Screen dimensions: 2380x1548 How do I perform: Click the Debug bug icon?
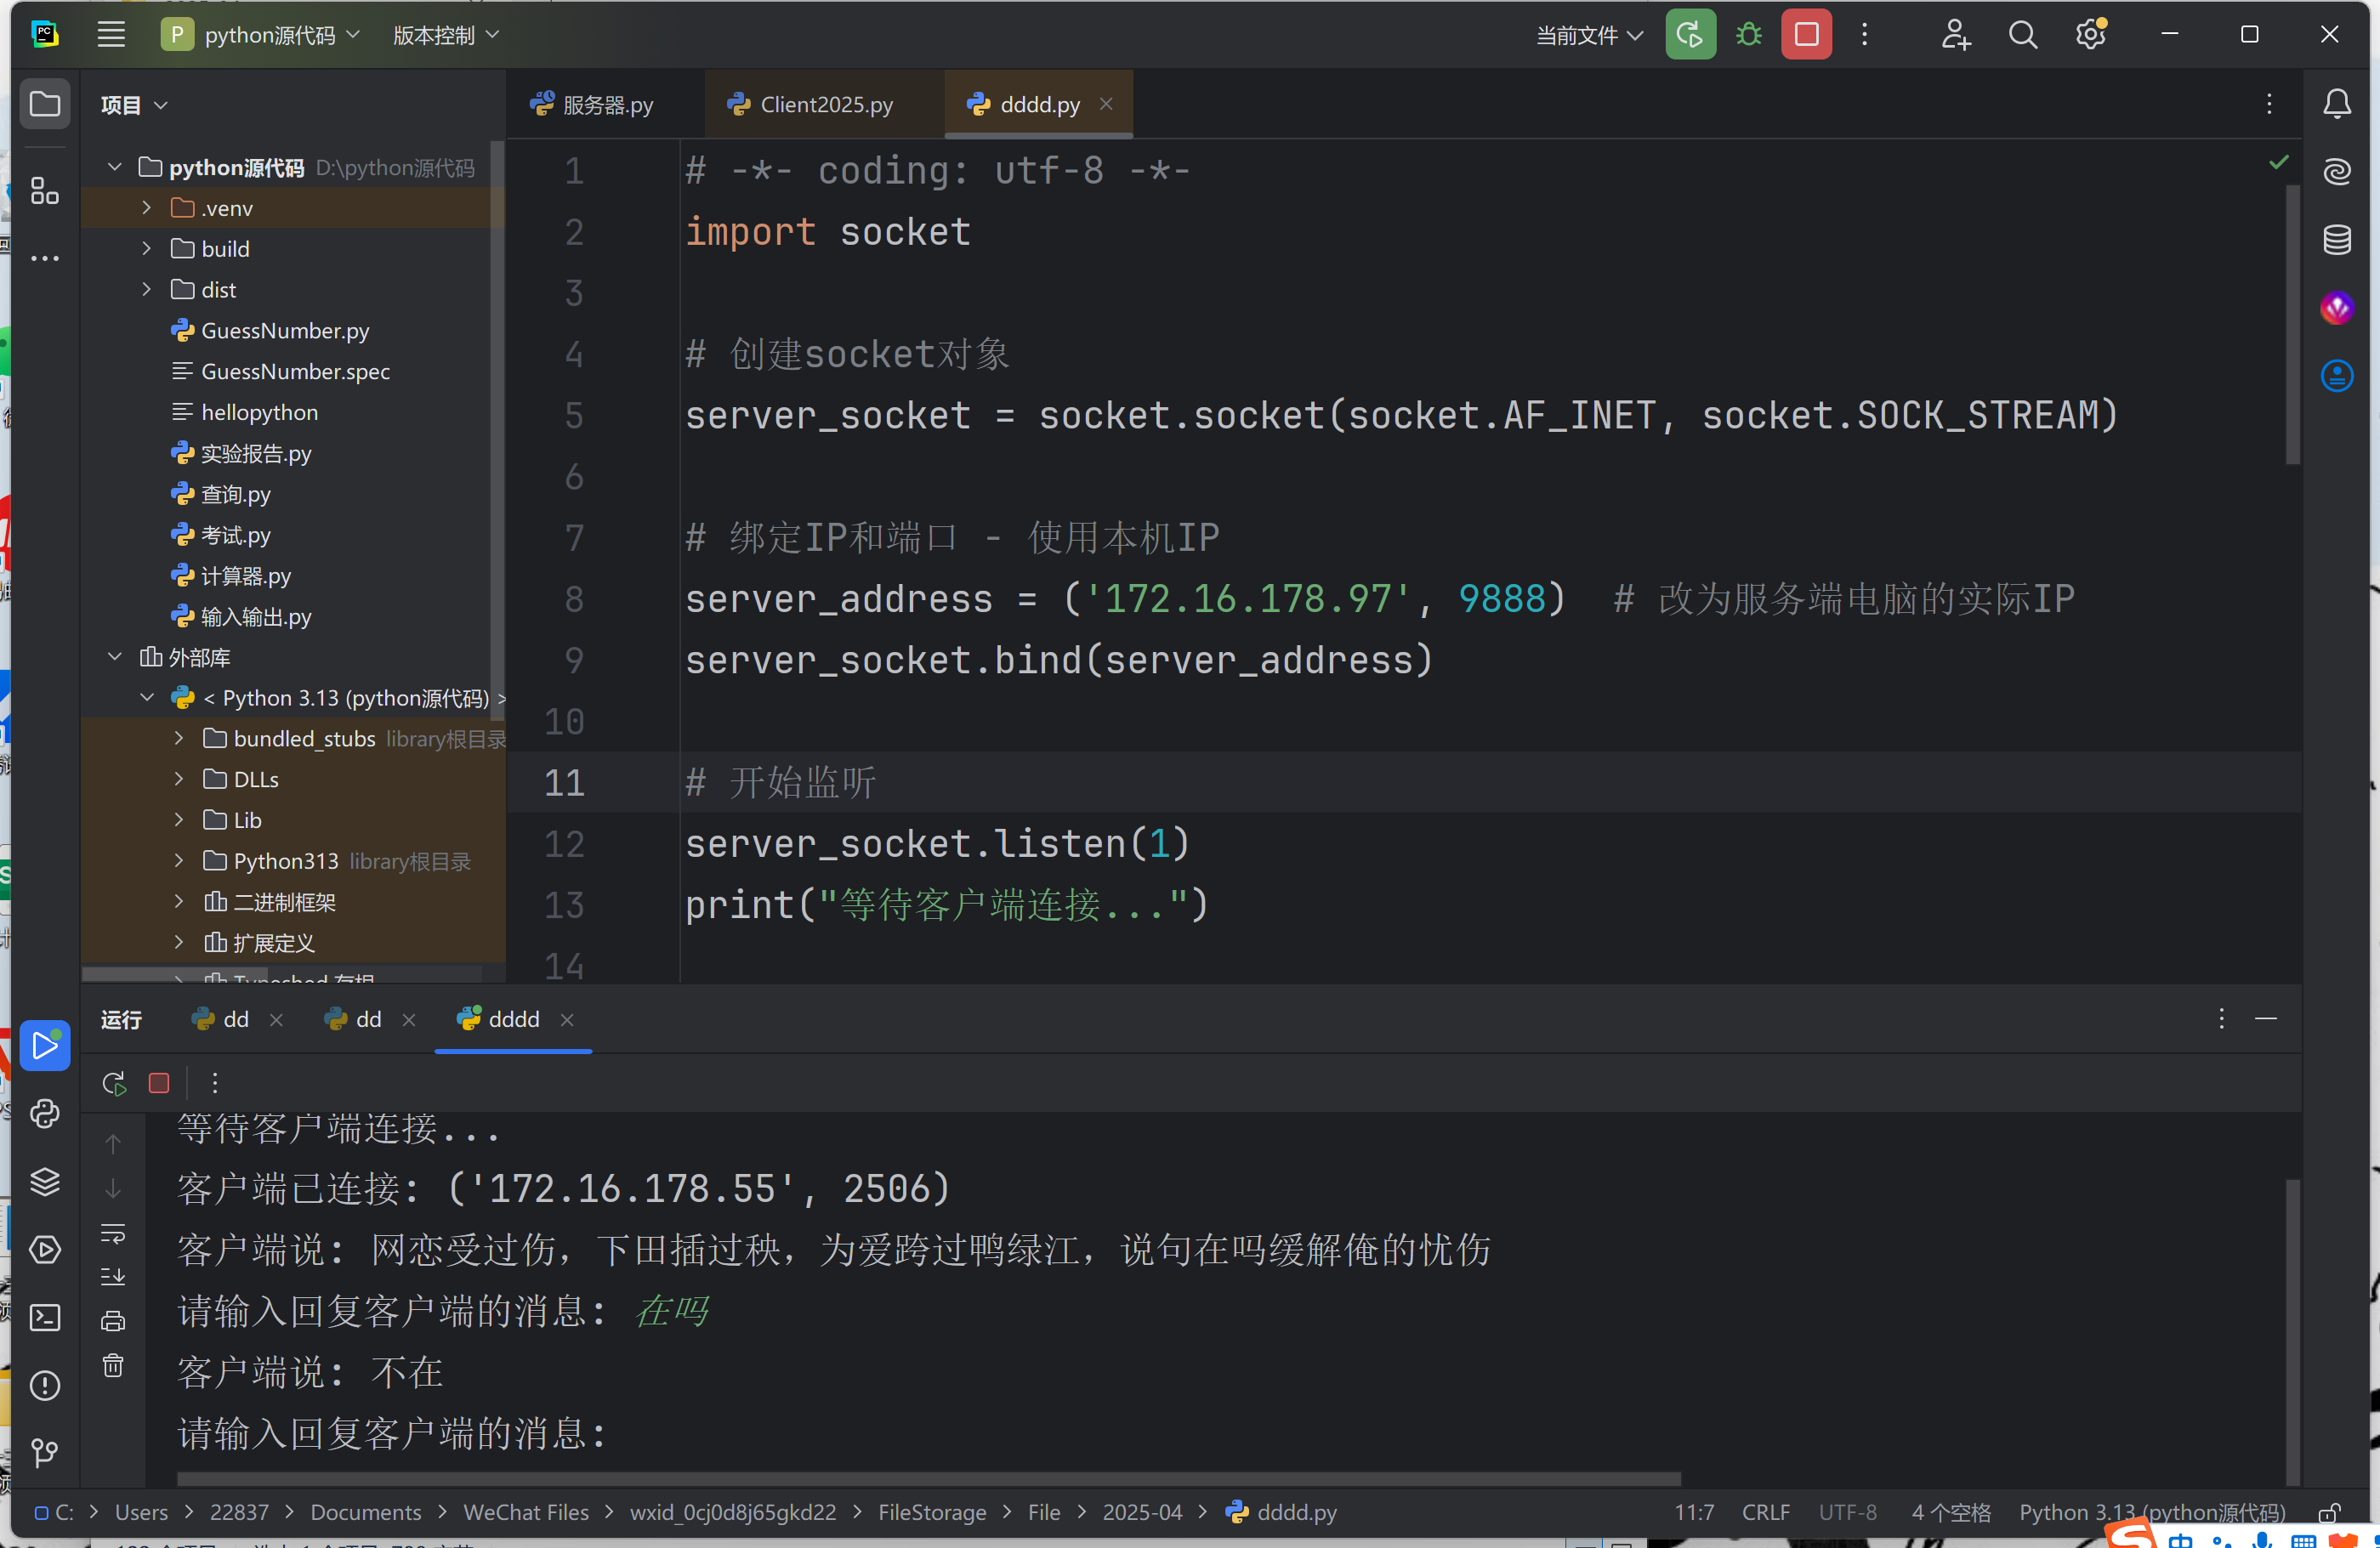coord(1748,35)
